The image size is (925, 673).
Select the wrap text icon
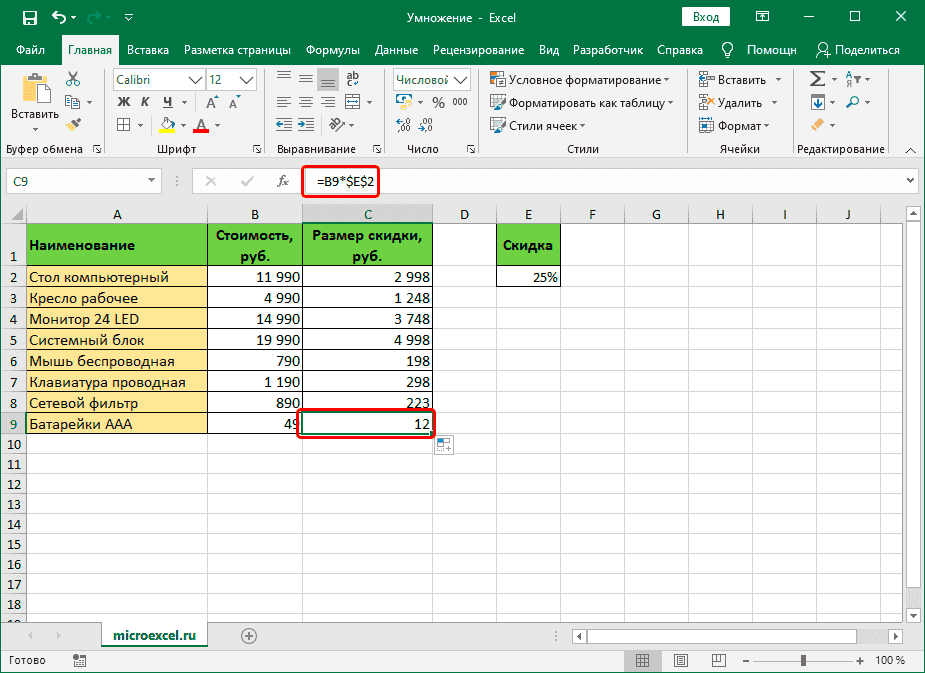[x=351, y=78]
